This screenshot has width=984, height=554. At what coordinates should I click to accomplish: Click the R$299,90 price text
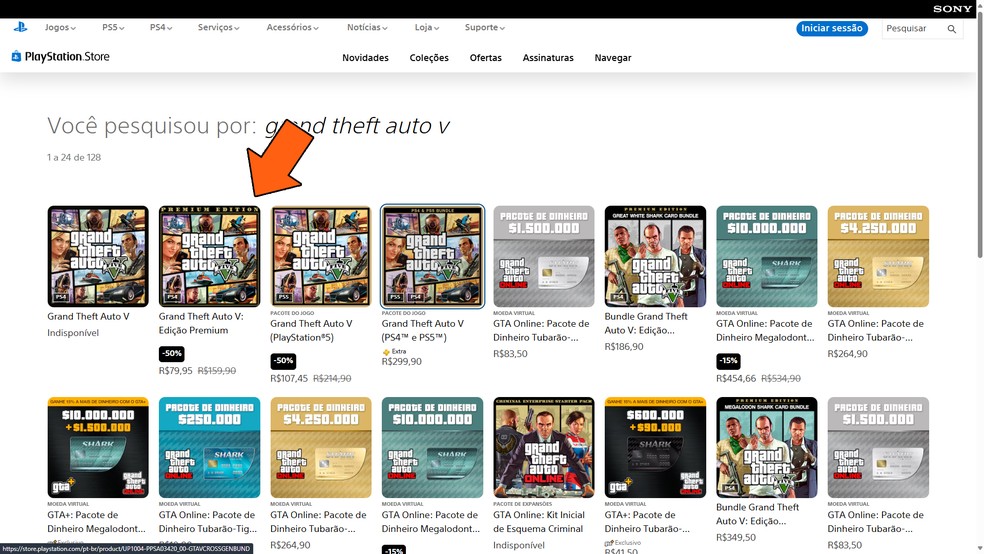pos(402,361)
